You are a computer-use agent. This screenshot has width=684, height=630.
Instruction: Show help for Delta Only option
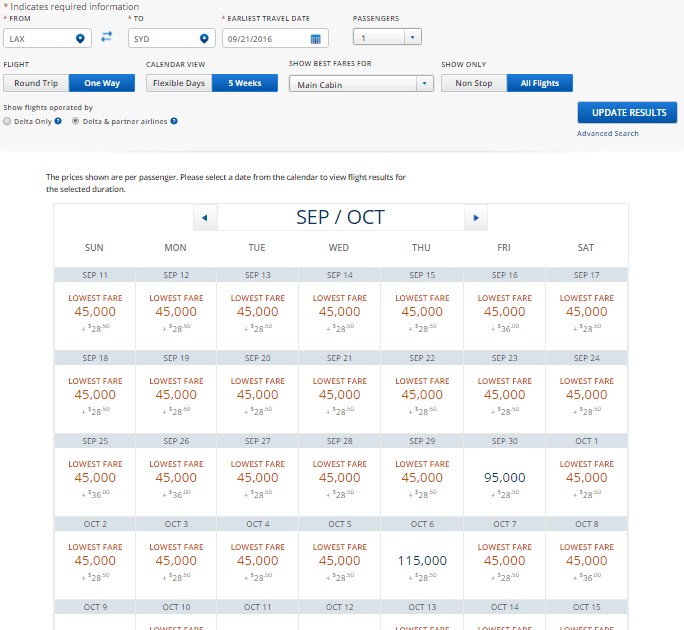point(58,121)
